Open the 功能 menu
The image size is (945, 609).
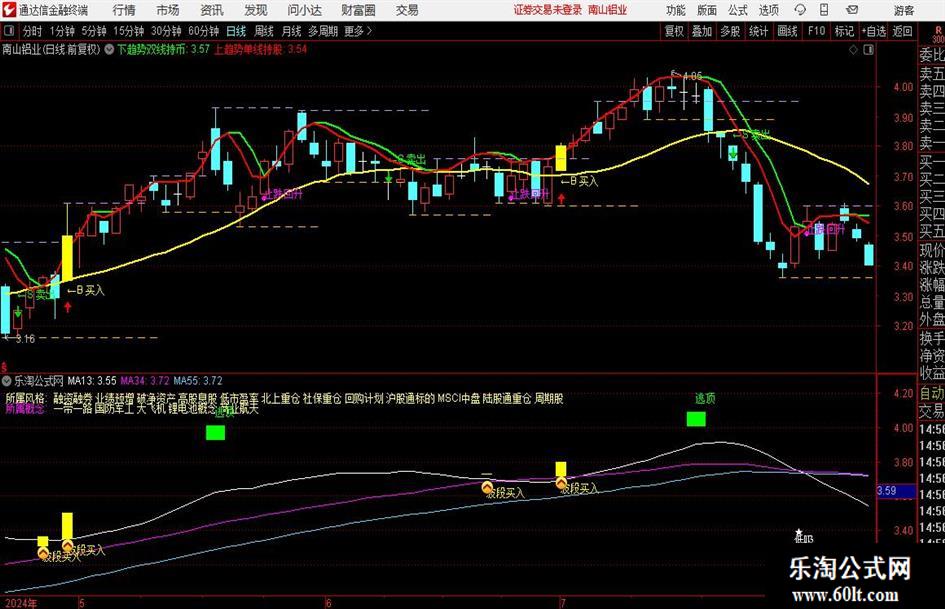(x=676, y=10)
